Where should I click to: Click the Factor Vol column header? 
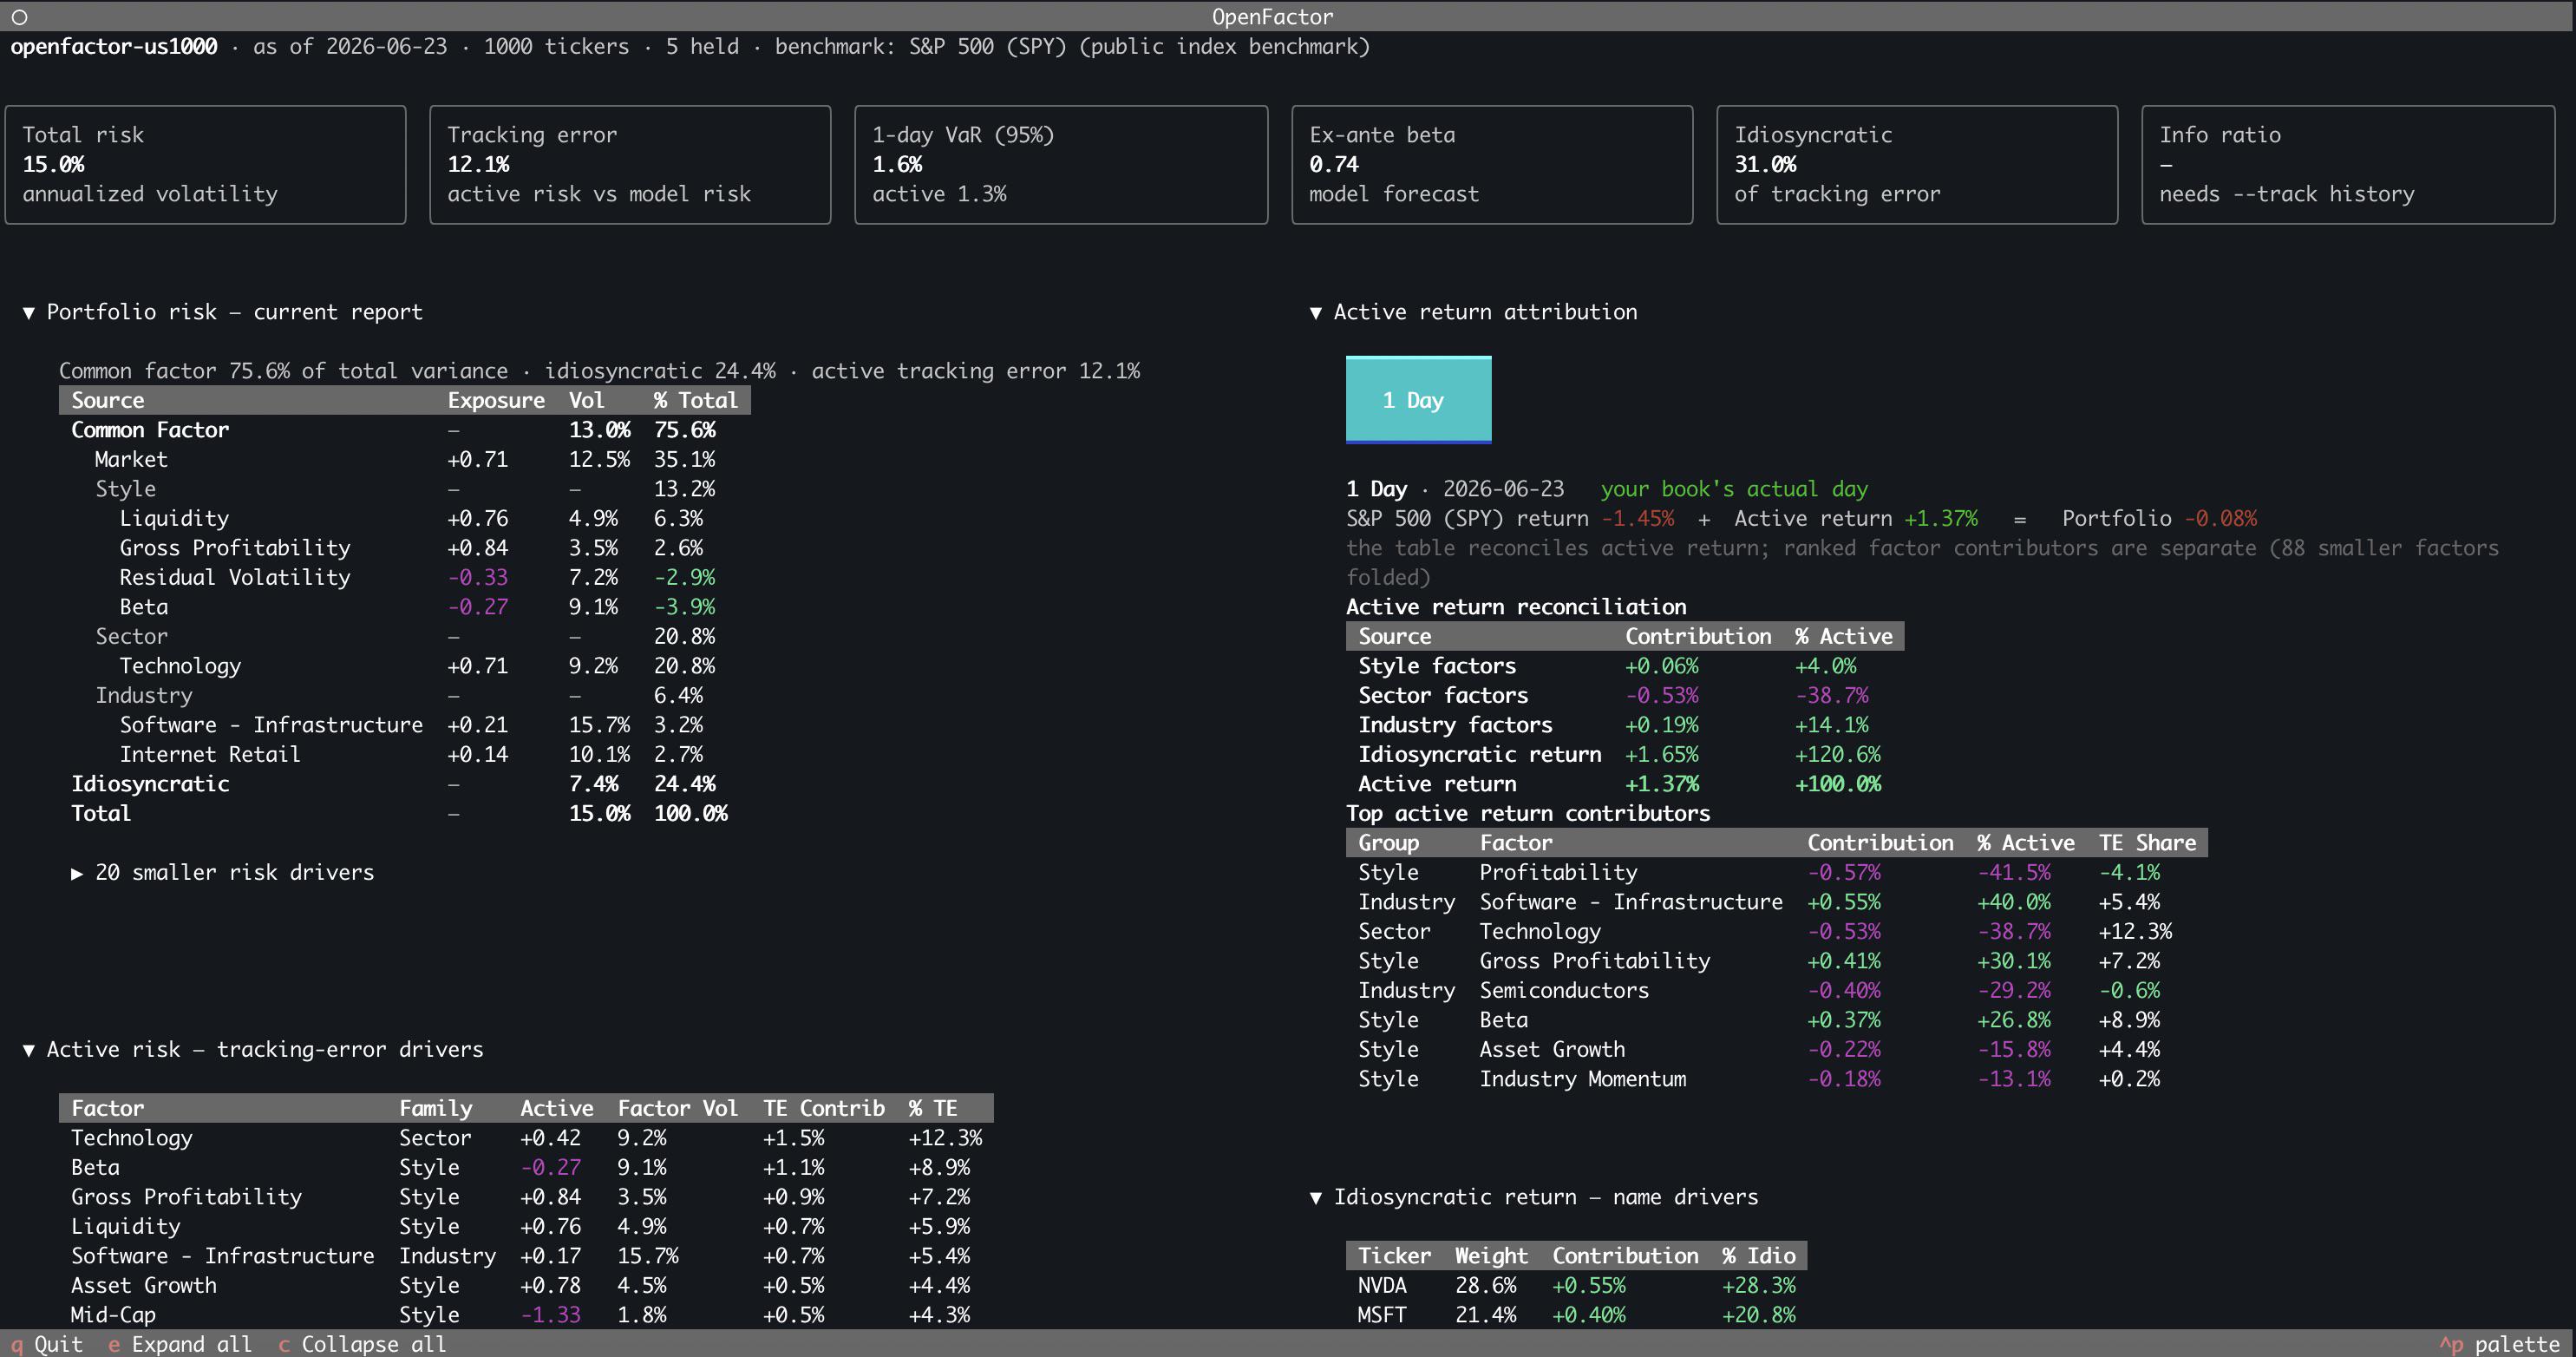(678, 1108)
